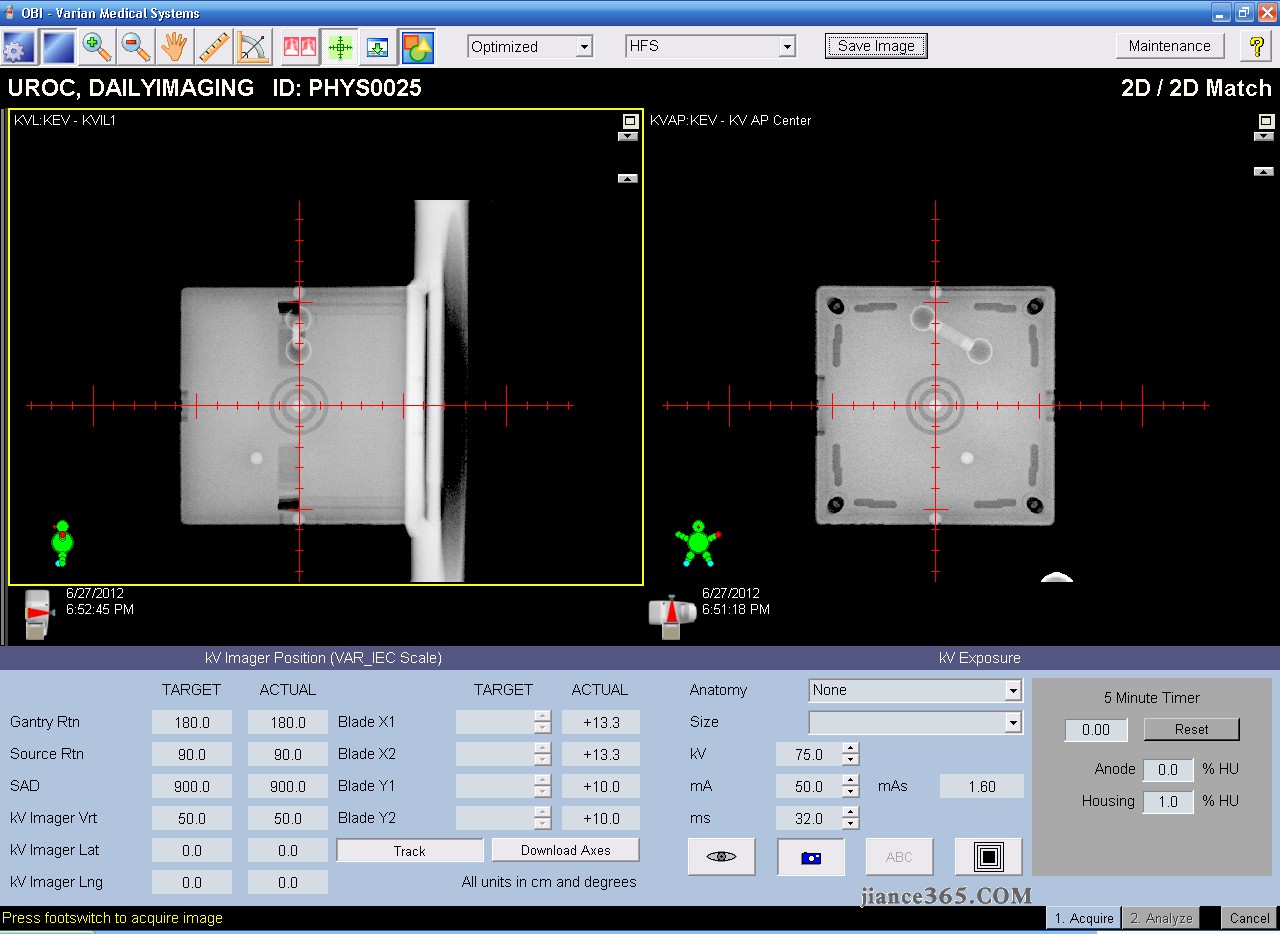Screen dimensions: 1280x934
Task: Open the settings gear tool in toolbar
Action: tap(19, 47)
